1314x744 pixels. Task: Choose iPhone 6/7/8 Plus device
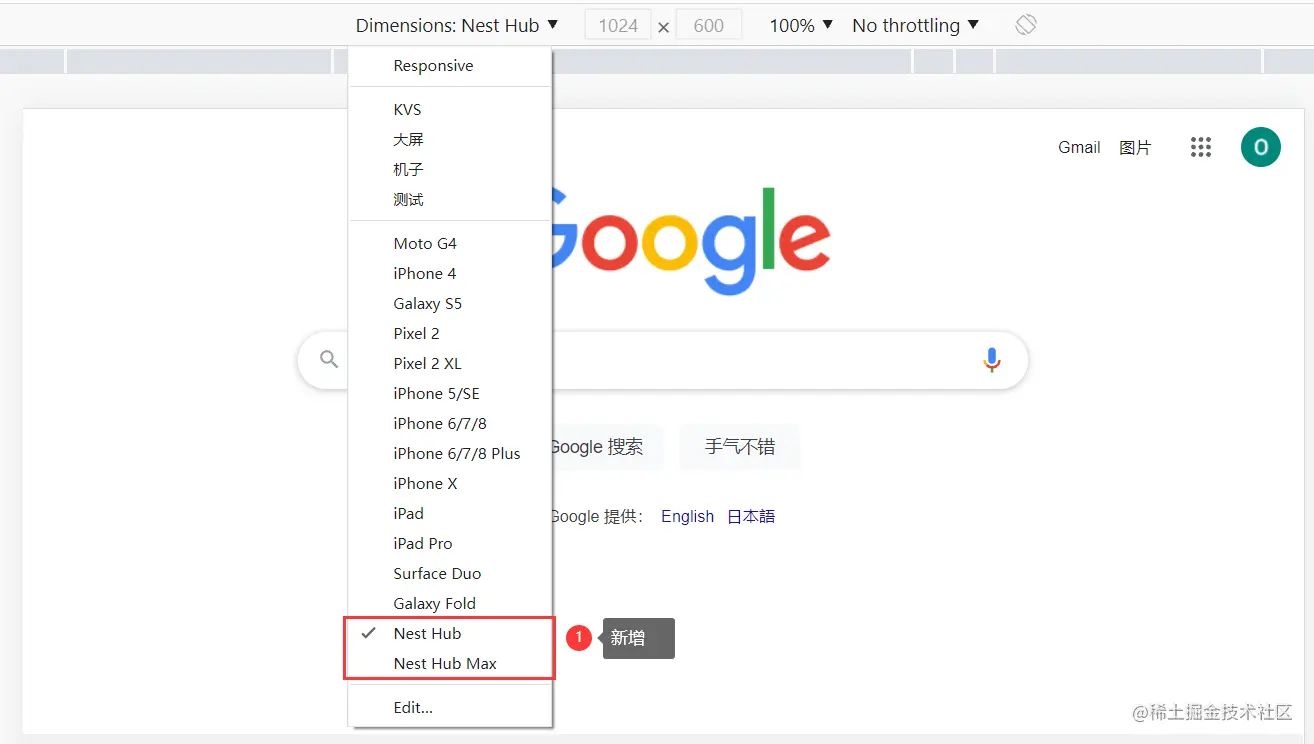(x=450, y=454)
